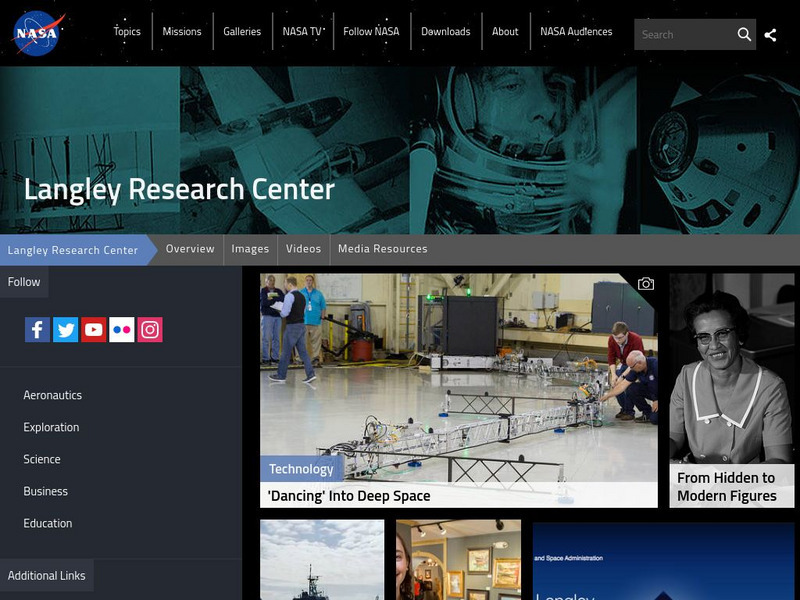This screenshot has width=800, height=600.
Task: Open the Flickr photo stream icon
Action: click(x=121, y=328)
